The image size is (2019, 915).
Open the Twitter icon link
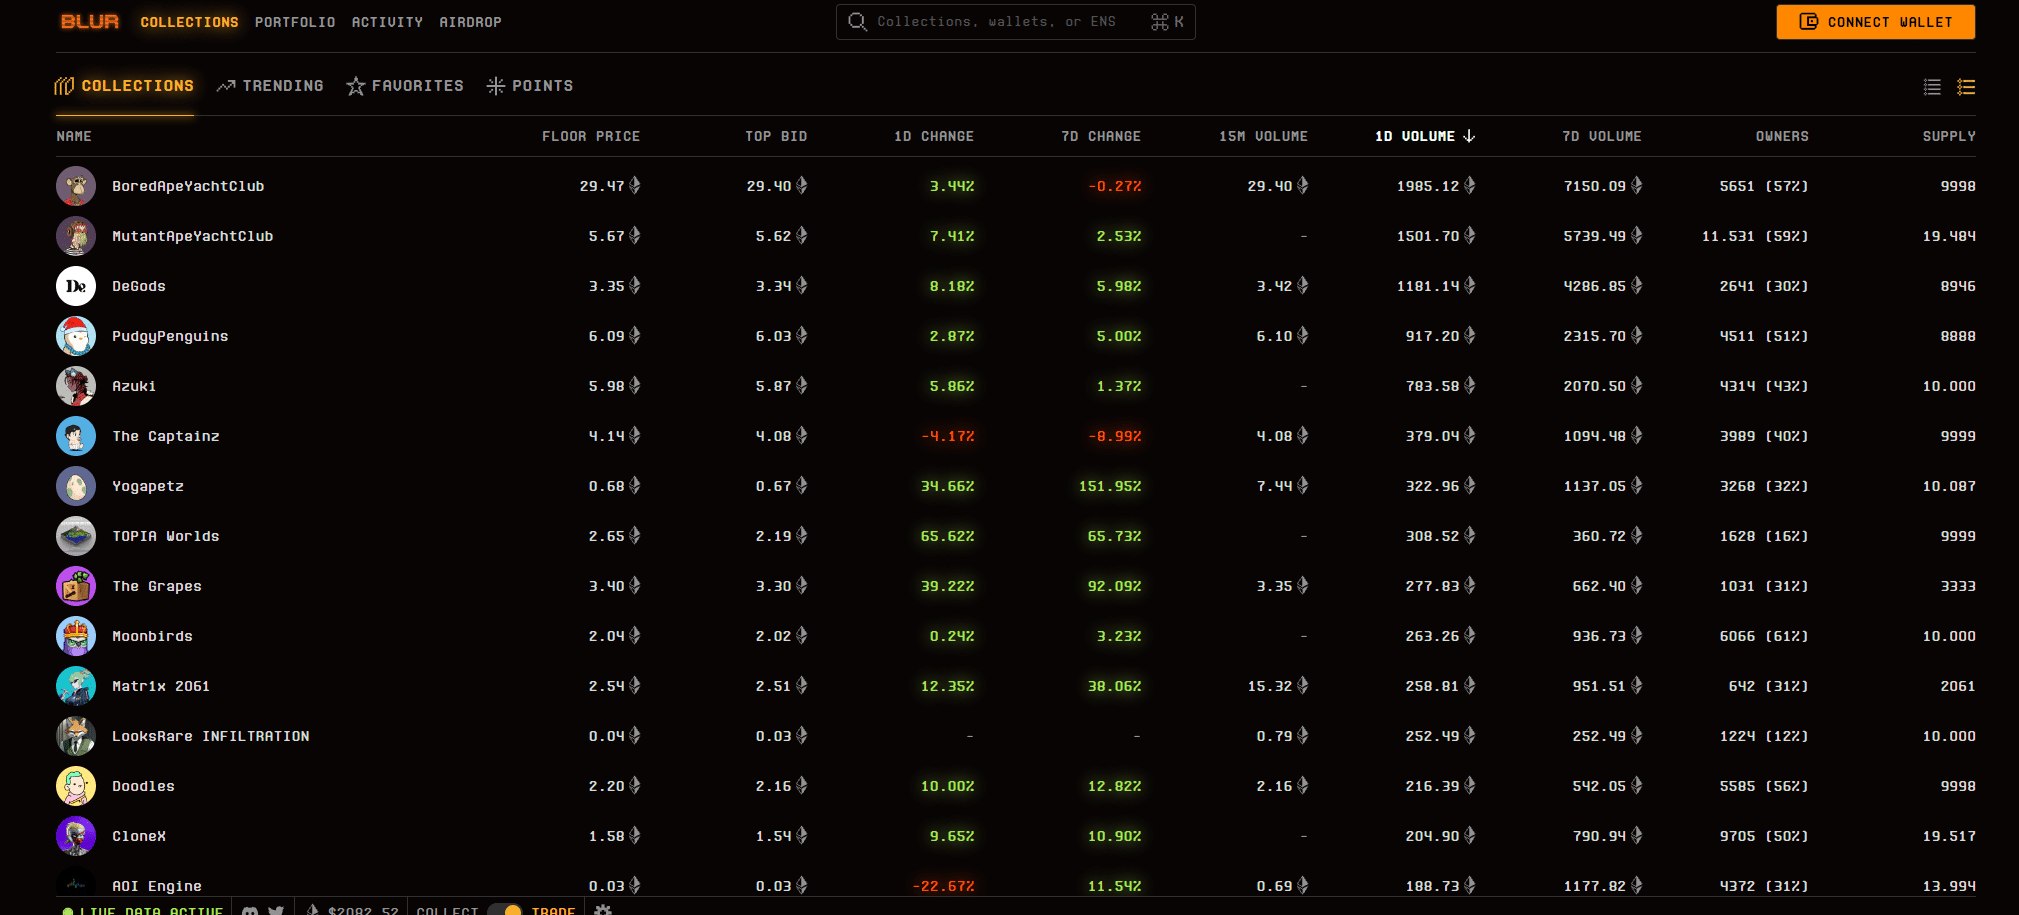(x=276, y=910)
